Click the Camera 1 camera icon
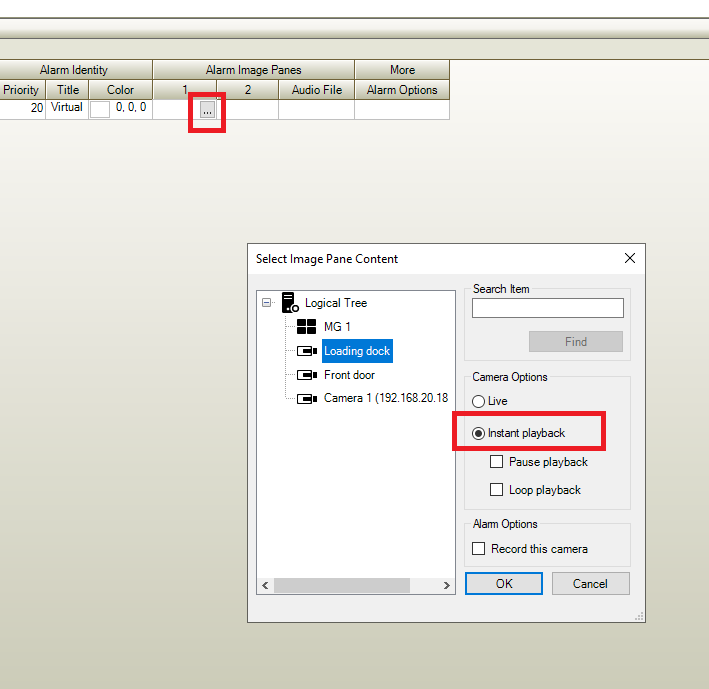The image size is (709, 689). coord(307,398)
